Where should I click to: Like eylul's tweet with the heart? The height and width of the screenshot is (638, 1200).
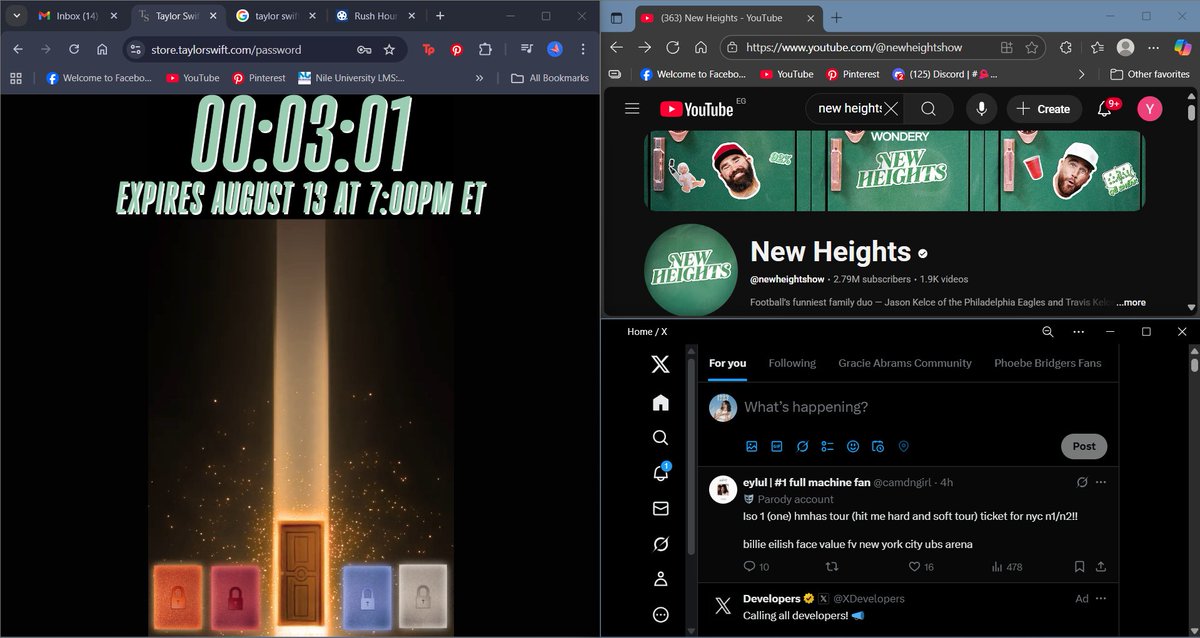click(x=913, y=567)
